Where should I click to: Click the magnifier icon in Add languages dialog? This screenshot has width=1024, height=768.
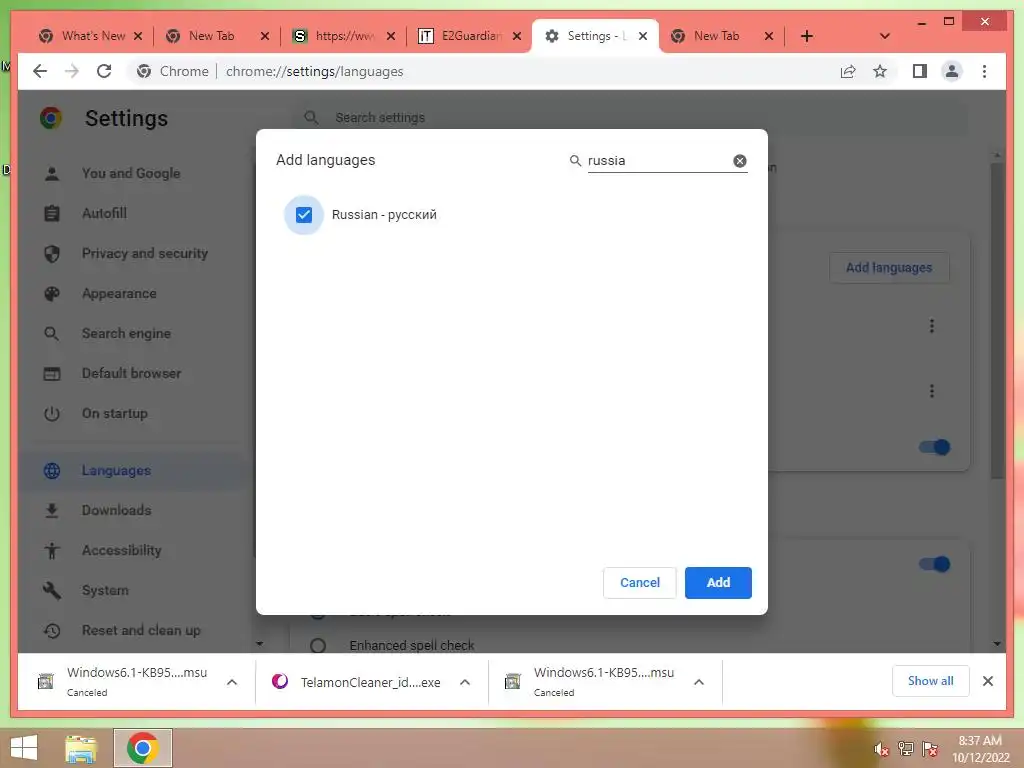pos(575,161)
